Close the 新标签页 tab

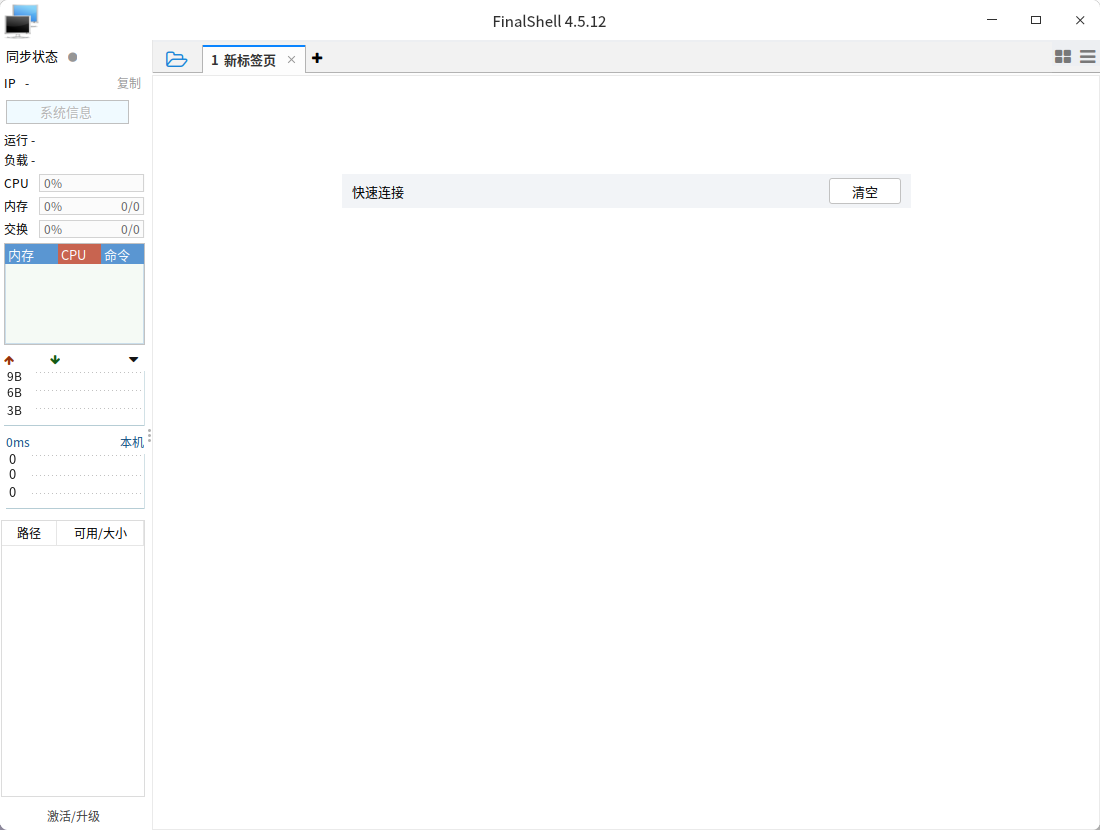(x=291, y=60)
